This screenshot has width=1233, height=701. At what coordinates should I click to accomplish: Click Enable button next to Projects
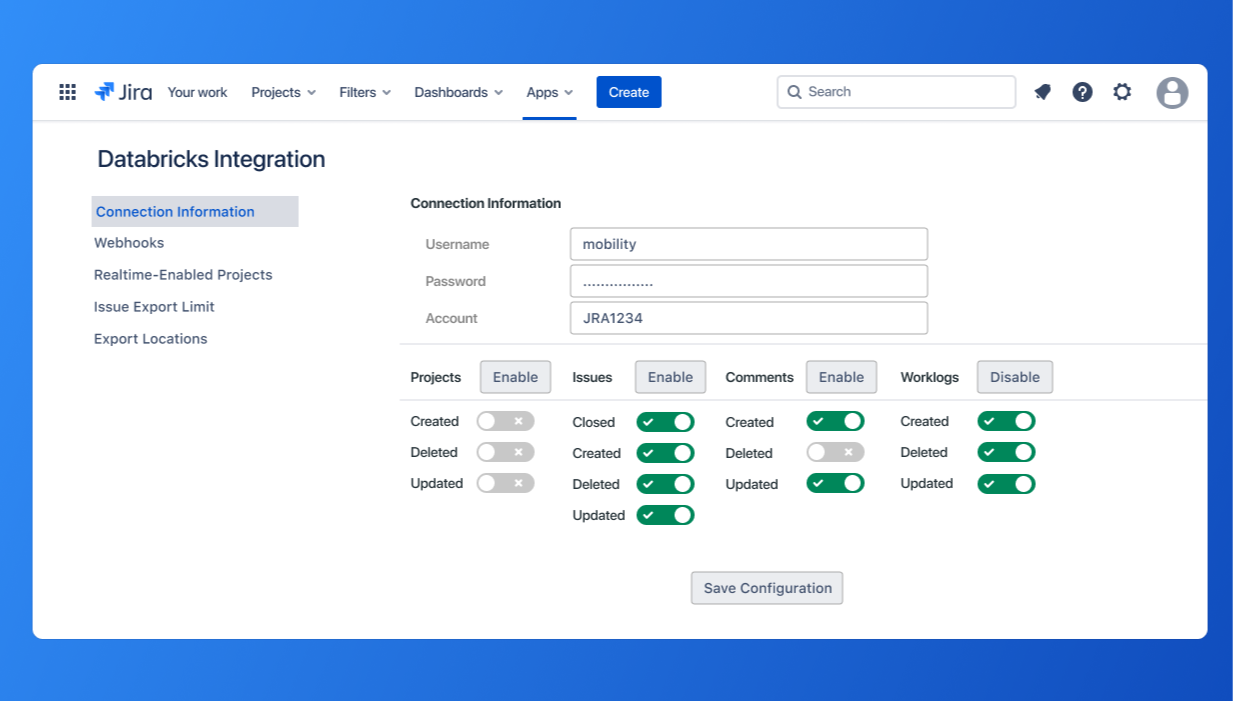click(516, 377)
